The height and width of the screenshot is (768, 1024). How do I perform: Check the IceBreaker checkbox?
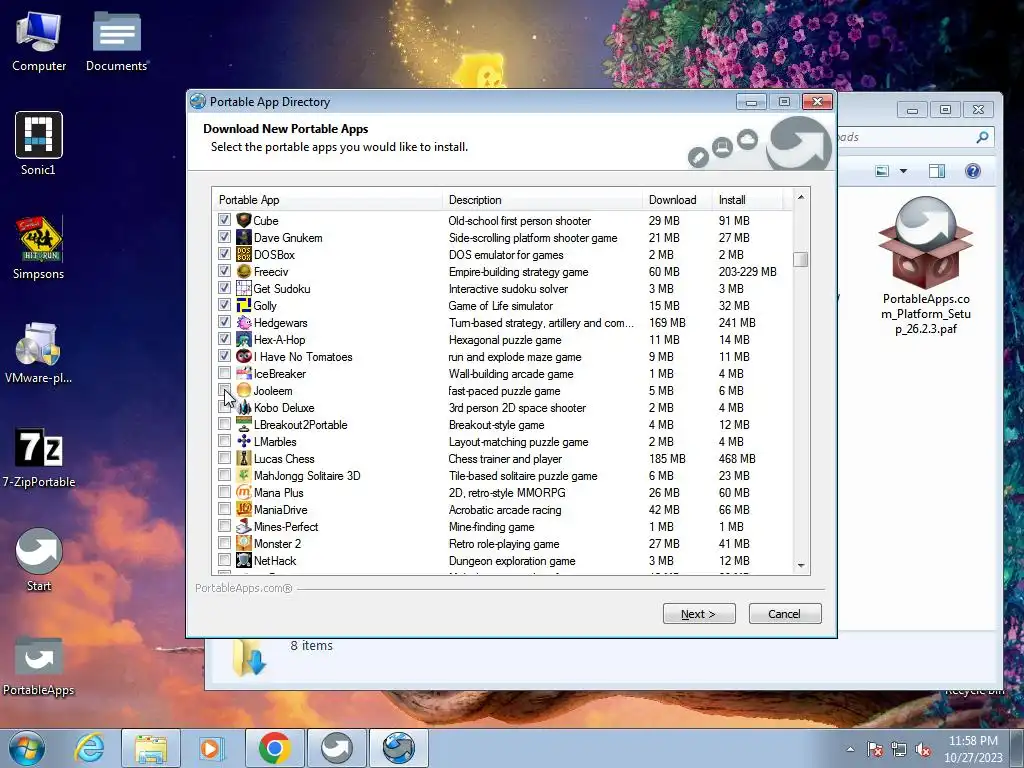pos(225,373)
